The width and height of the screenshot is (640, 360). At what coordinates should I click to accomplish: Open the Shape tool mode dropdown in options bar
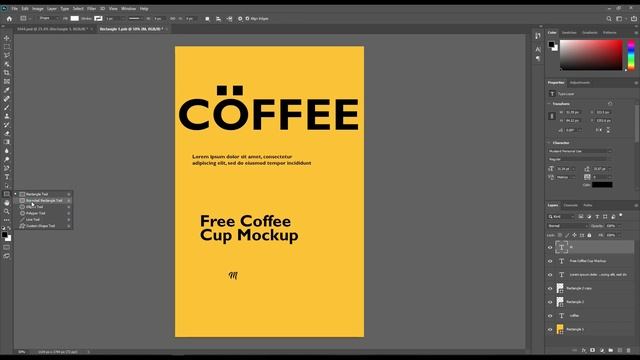48,19
